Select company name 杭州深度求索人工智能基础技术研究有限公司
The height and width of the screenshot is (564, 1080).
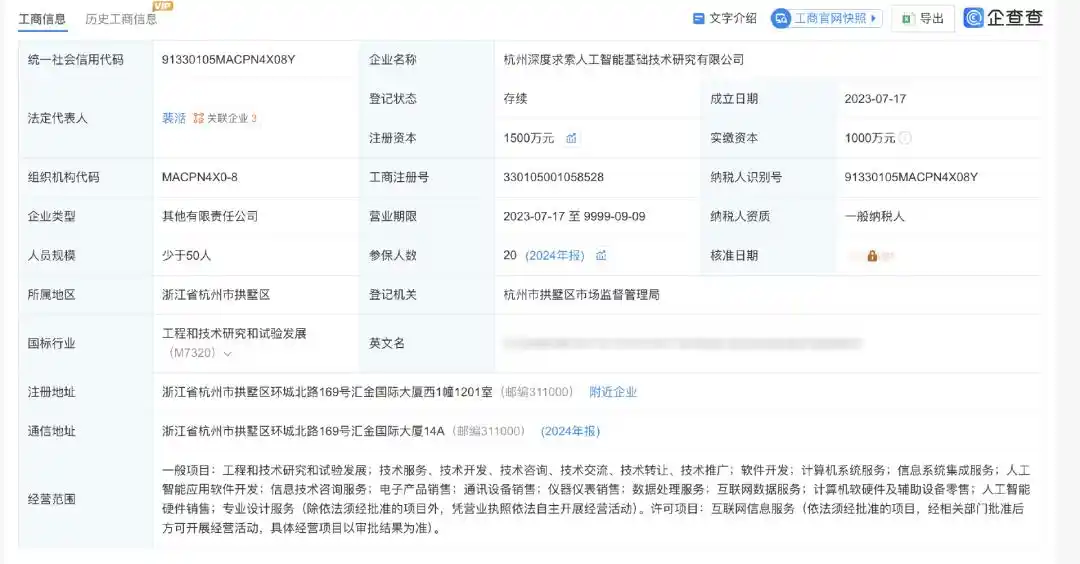pos(623,60)
